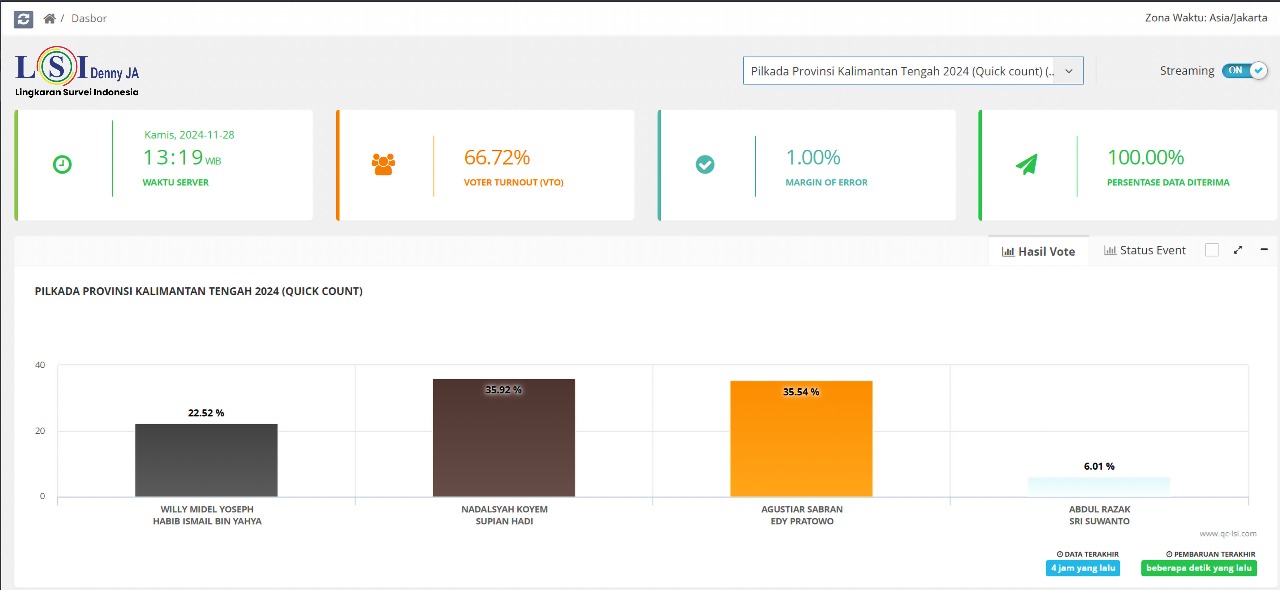This screenshot has height=590, width=1280.
Task: Tick the checkbox beside Status Event tab
Action: click(1212, 250)
